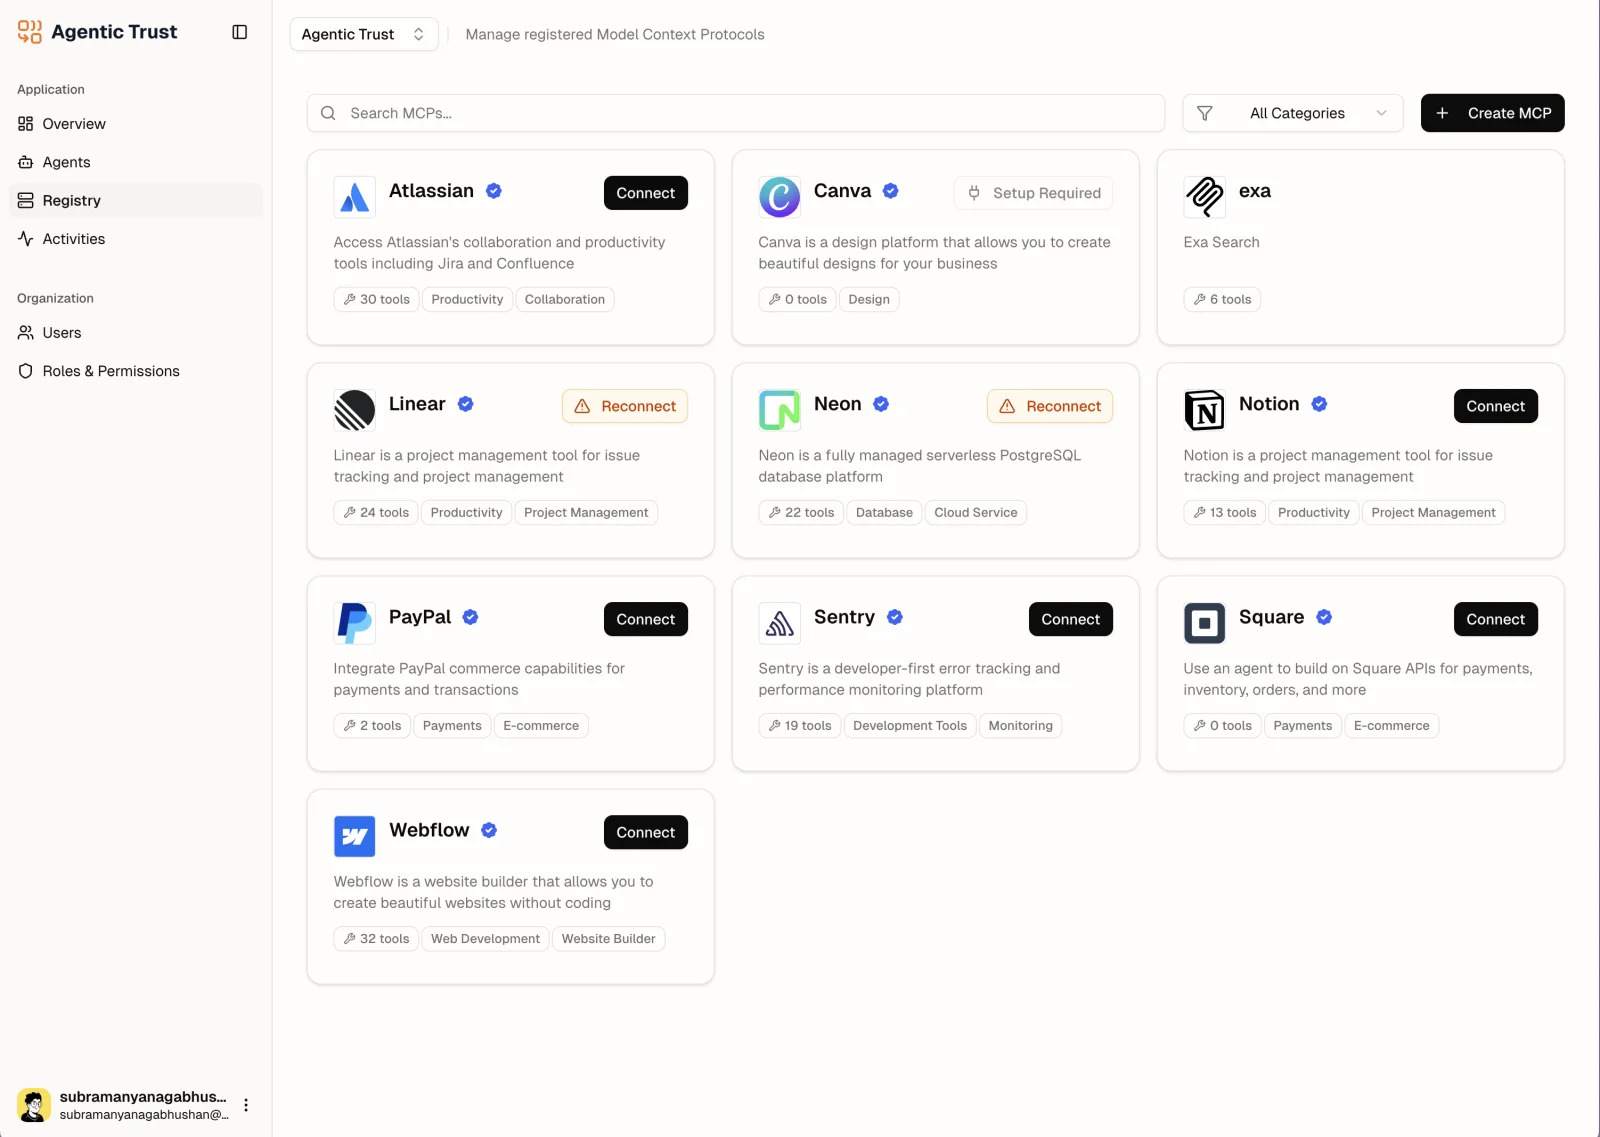Click the Square verified badge
1600x1137 pixels.
click(x=1324, y=617)
